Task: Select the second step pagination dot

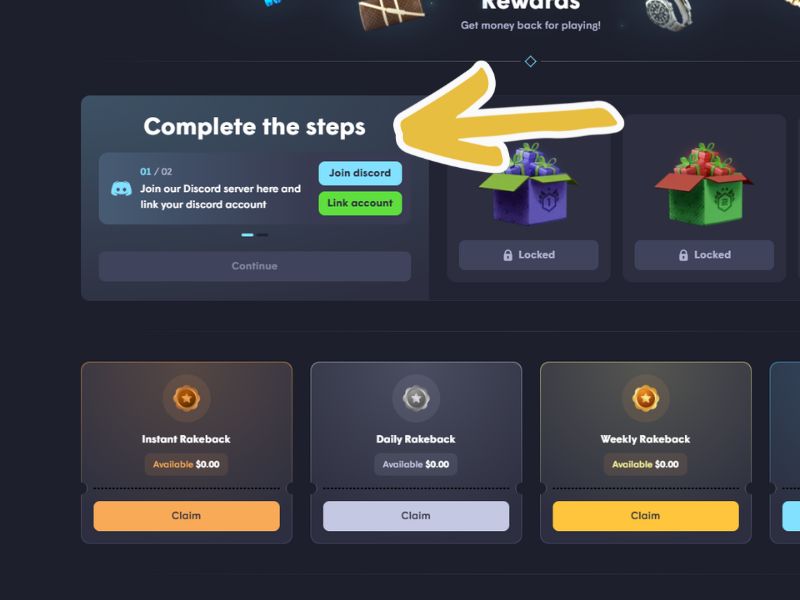Action: coord(262,235)
